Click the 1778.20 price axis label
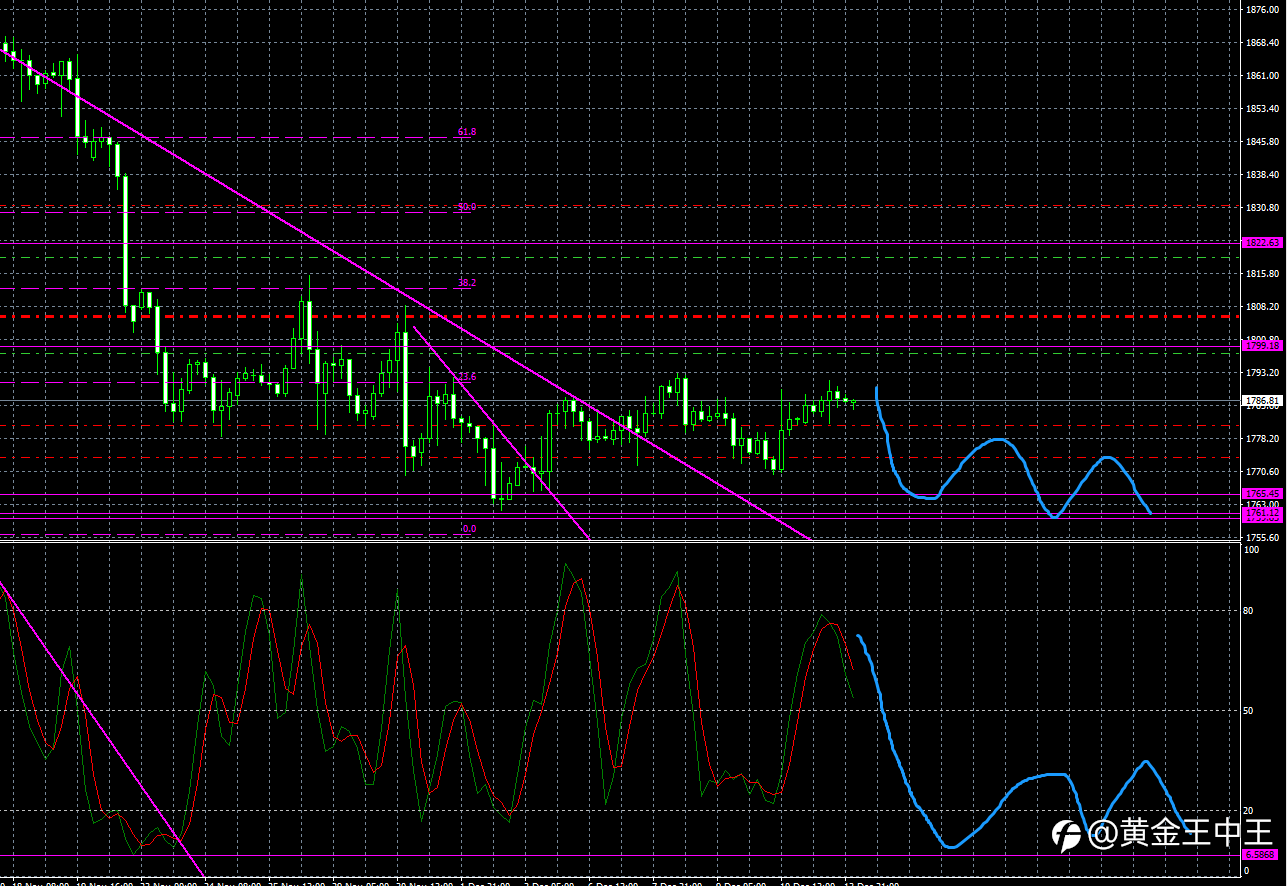Viewport: 1288px width, 886px height. (x=1262, y=439)
